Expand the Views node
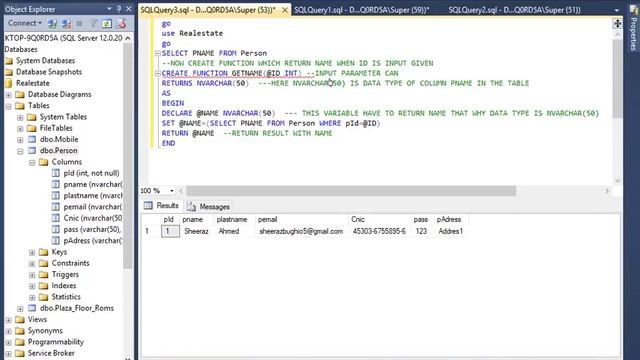640x360 pixels. click(9, 320)
